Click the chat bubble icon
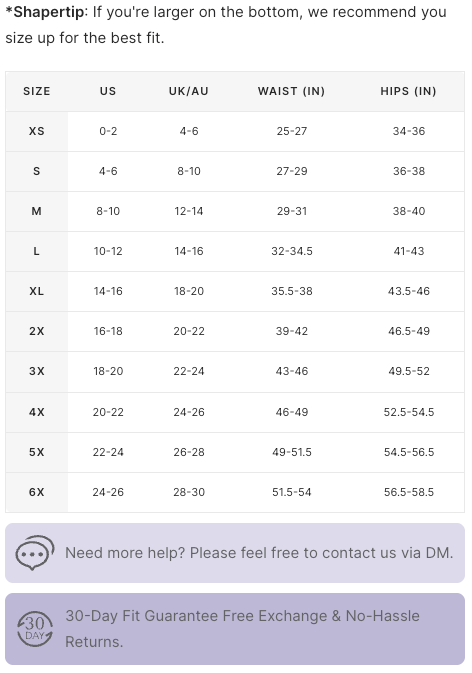Screen dimensions: 472x673 [35, 552]
